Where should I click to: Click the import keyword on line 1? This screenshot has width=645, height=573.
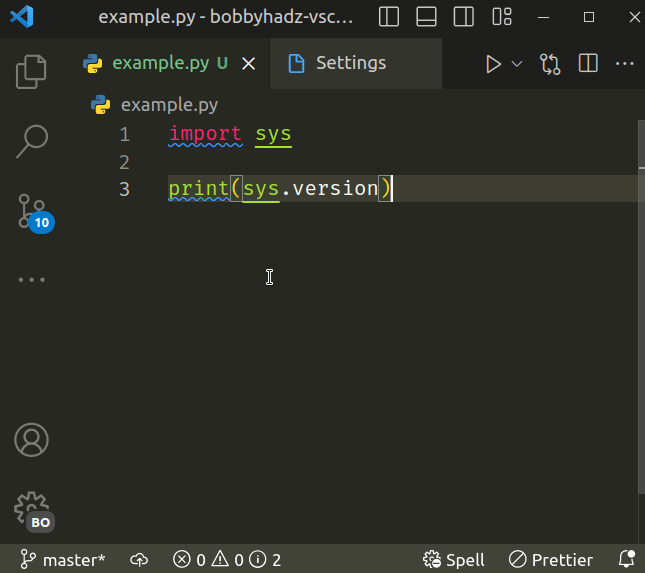pos(205,134)
